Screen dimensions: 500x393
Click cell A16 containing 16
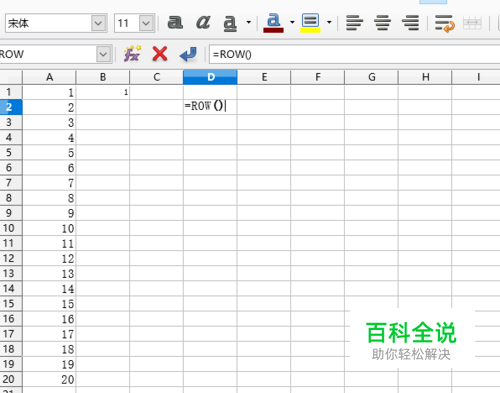(49, 319)
